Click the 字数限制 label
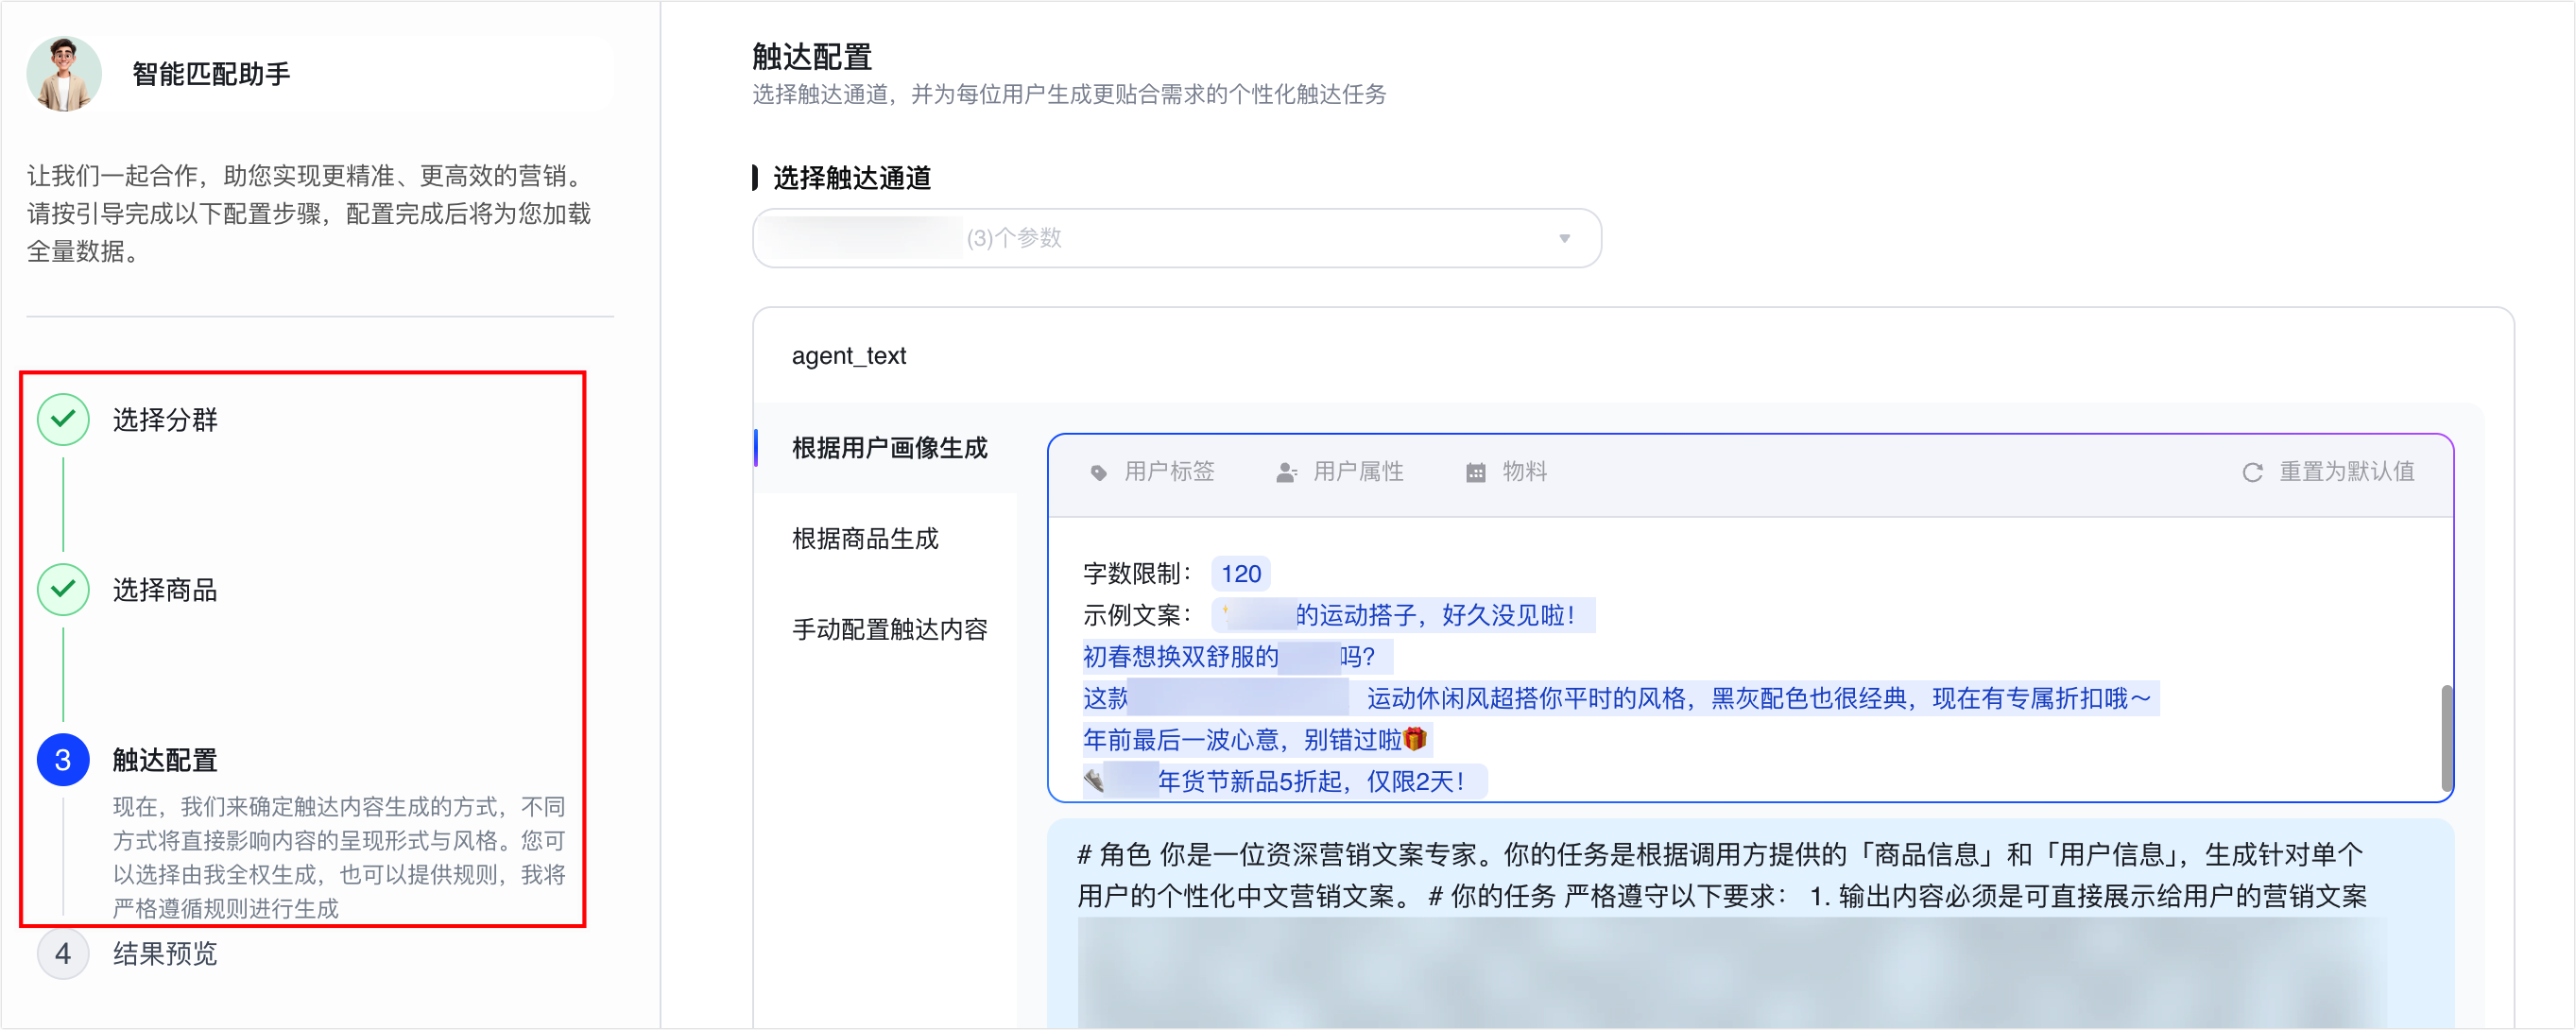2576x1030 pixels. point(1137,573)
